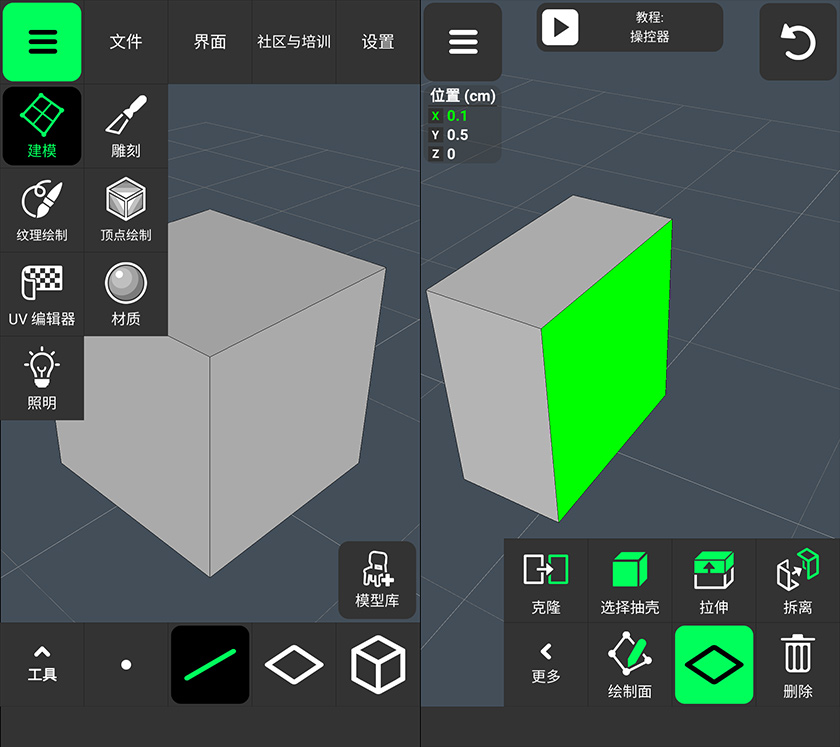The height and width of the screenshot is (747, 840).
Task: Choose the 选择抽壳 select shell tool
Action: coord(630,581)
